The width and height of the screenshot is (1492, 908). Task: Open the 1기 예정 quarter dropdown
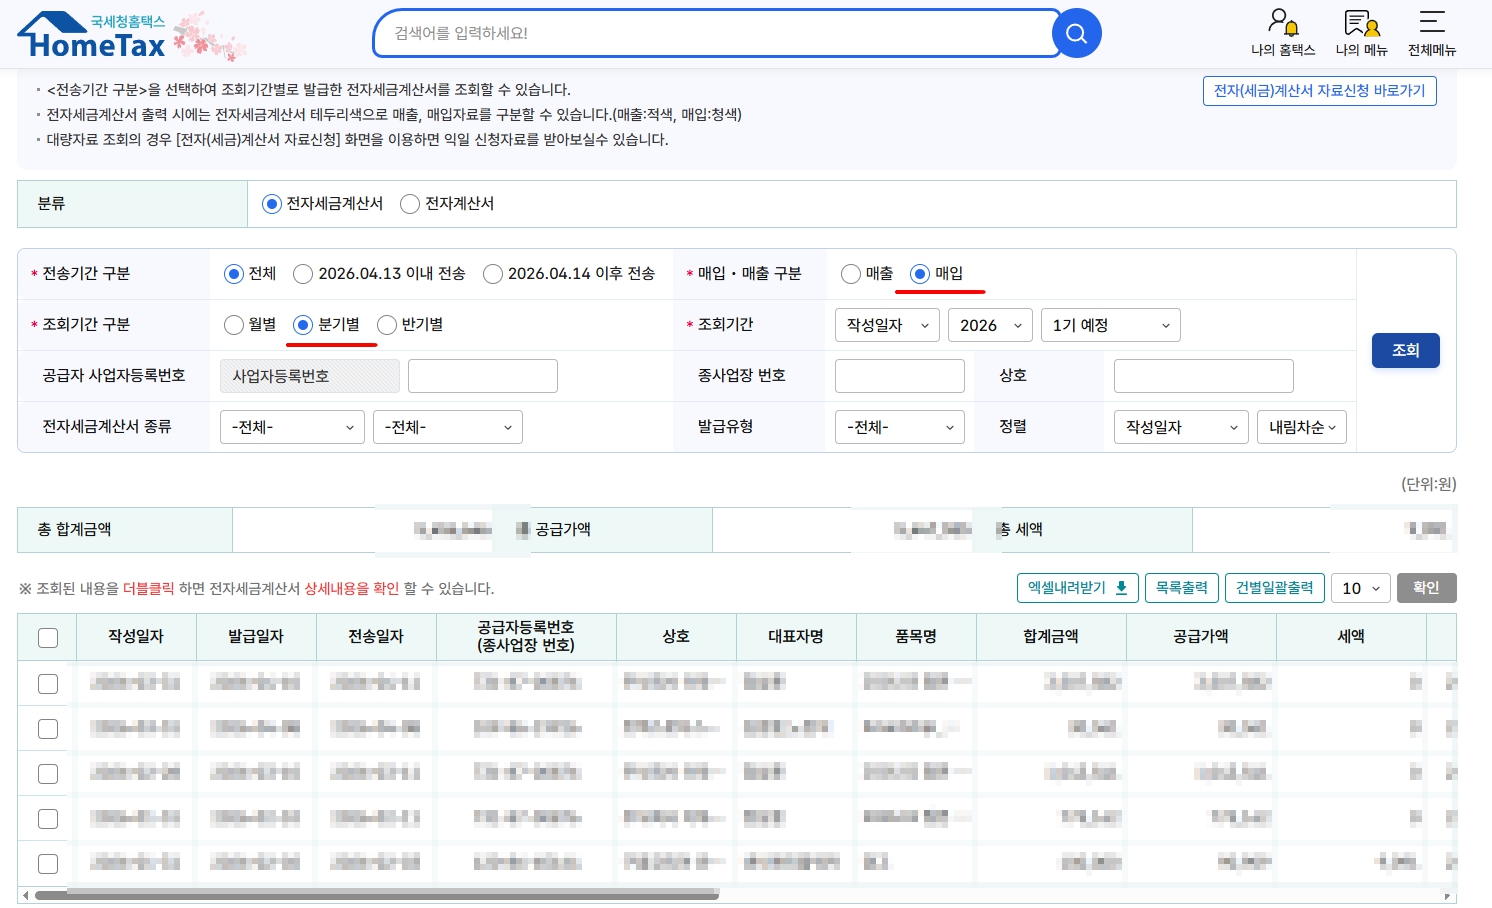1111,325
